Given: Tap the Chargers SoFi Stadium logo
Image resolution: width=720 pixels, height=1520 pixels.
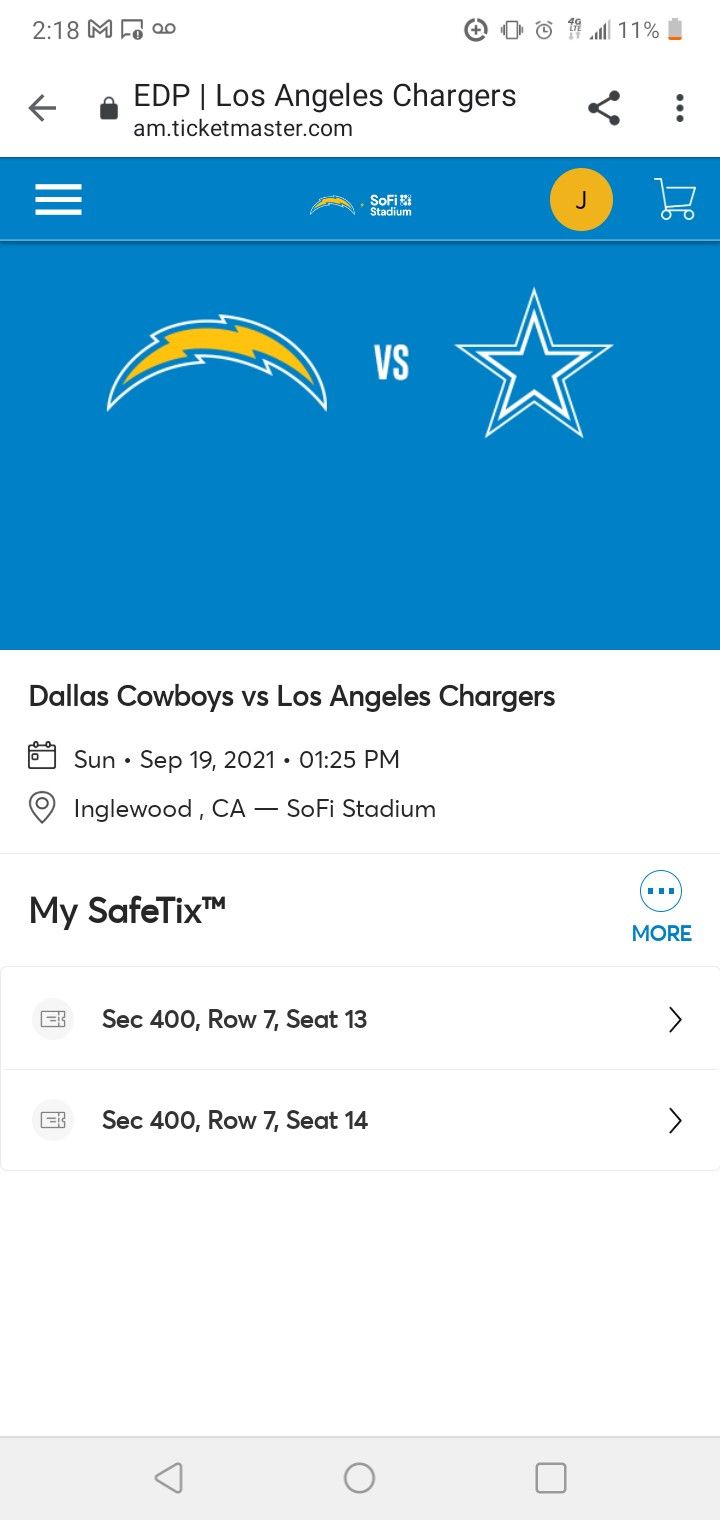Looking at the screenshot, I should 361,204.
